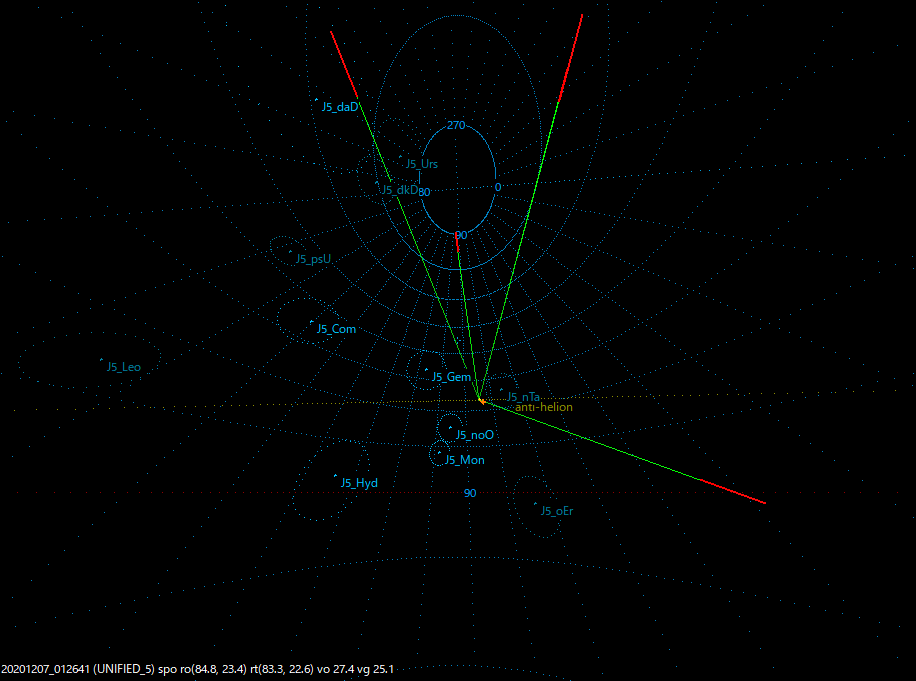Click the anti-helion label
The width and height of the screenshot is (916, 681).
click(x=543, y=407)
